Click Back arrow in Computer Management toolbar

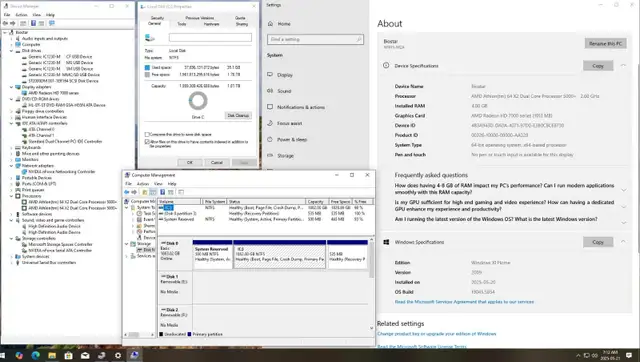(127, 192)
